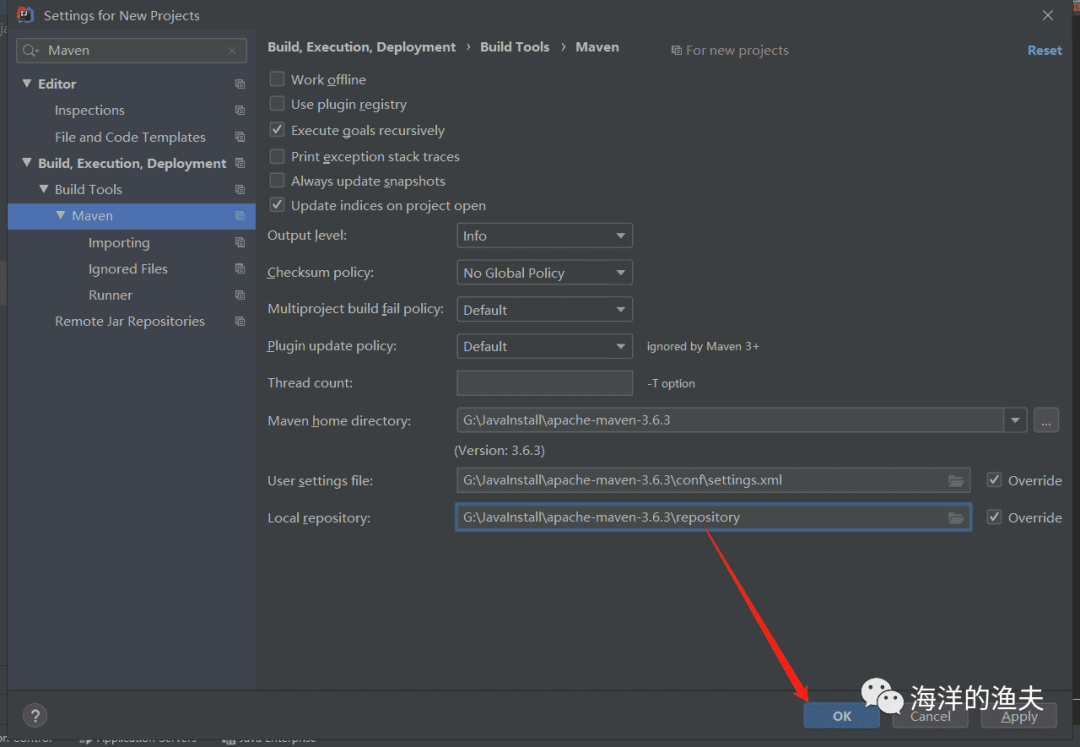This screenshot has height=747, width=1080.
Task: Click the copy icon next to Editor
Action: [240, 84]
